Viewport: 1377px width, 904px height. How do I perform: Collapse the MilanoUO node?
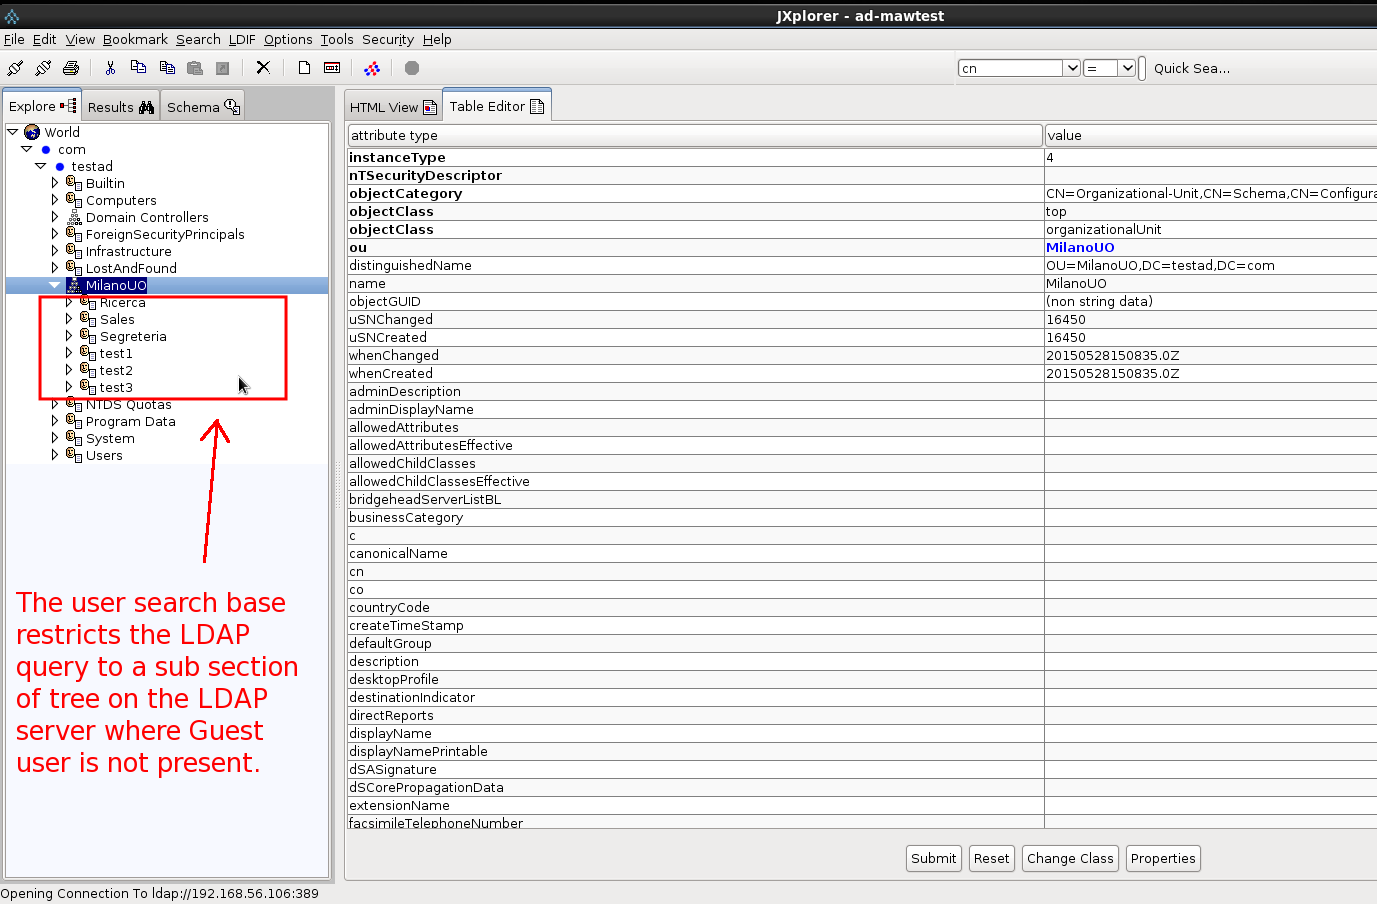tap(55, 285)
